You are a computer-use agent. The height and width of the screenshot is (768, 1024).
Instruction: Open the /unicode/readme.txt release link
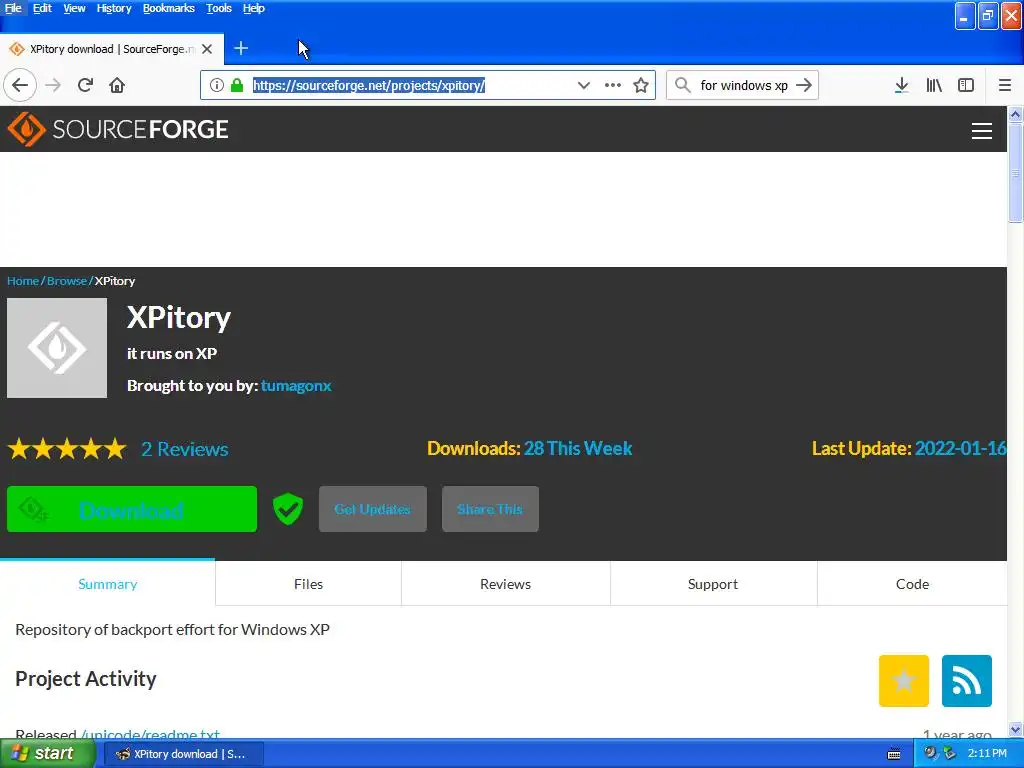[150, 734]
